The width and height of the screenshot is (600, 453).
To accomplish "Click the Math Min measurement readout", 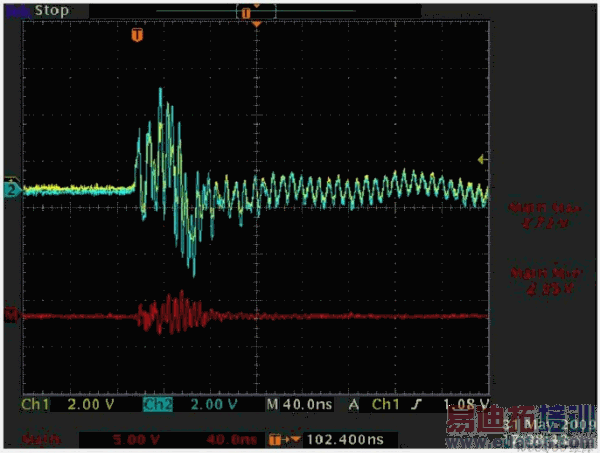I will pos(546,281).
